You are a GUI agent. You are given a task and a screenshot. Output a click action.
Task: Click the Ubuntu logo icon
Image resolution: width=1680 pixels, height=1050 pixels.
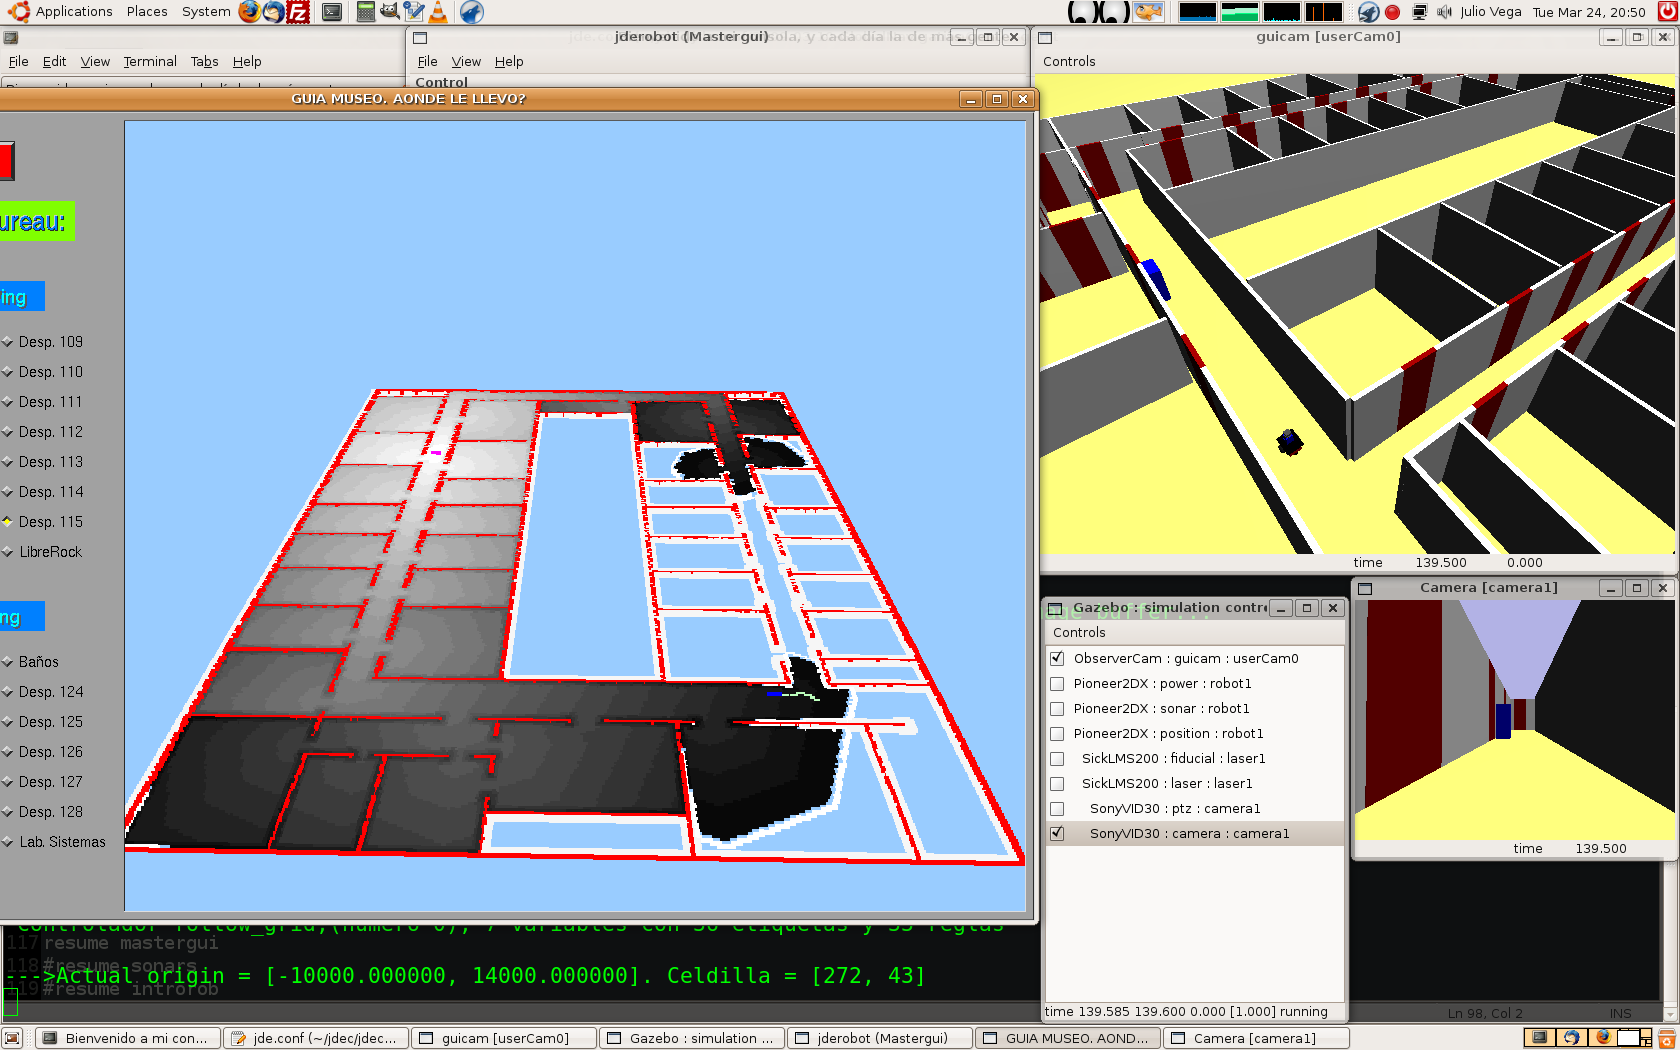(18, 12)
